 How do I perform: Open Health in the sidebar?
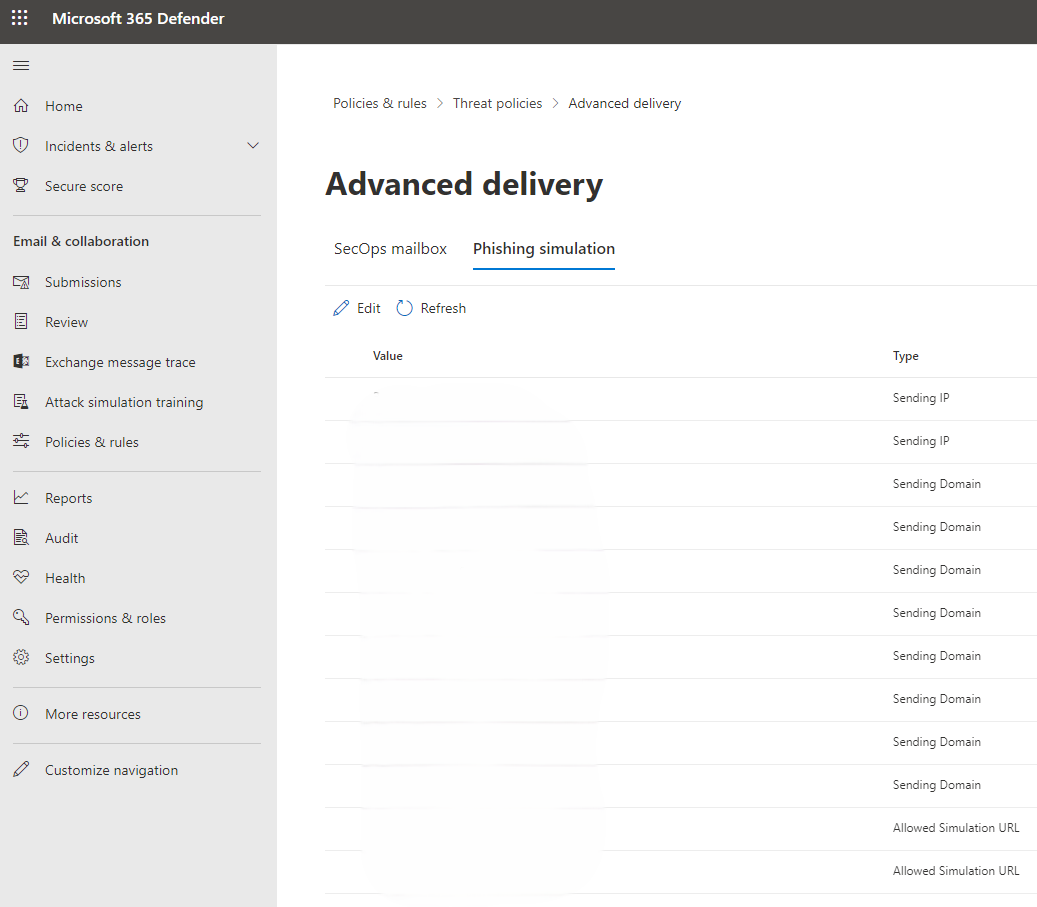pyautogui.click(x=65, y=578)
